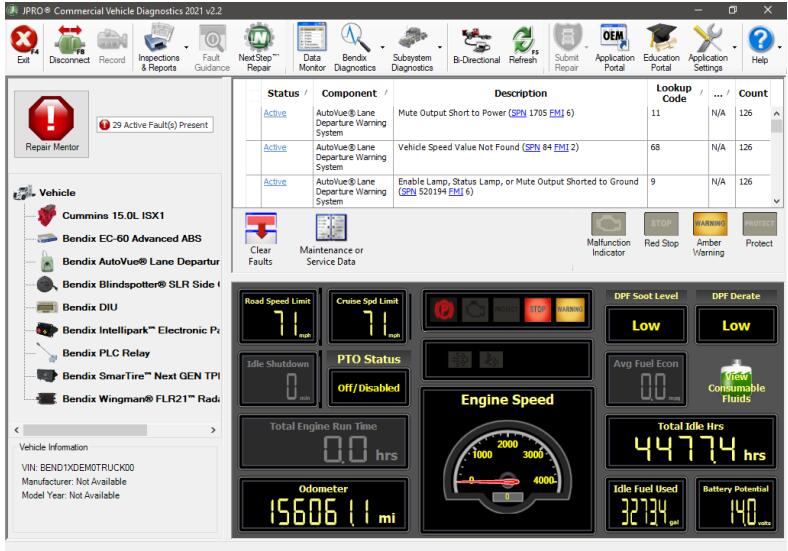Open Application Settings
The image size is (788, 551).
(x=708, y=48)
